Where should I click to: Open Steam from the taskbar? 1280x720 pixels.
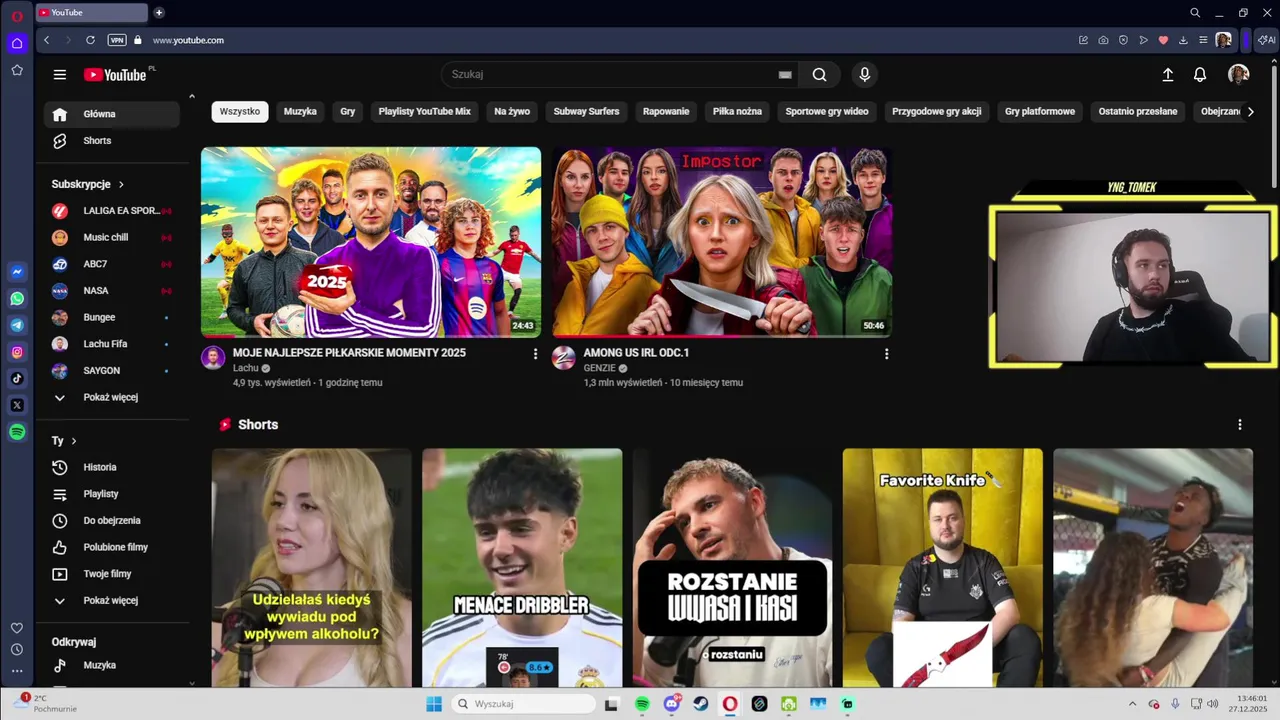[701, 704]
